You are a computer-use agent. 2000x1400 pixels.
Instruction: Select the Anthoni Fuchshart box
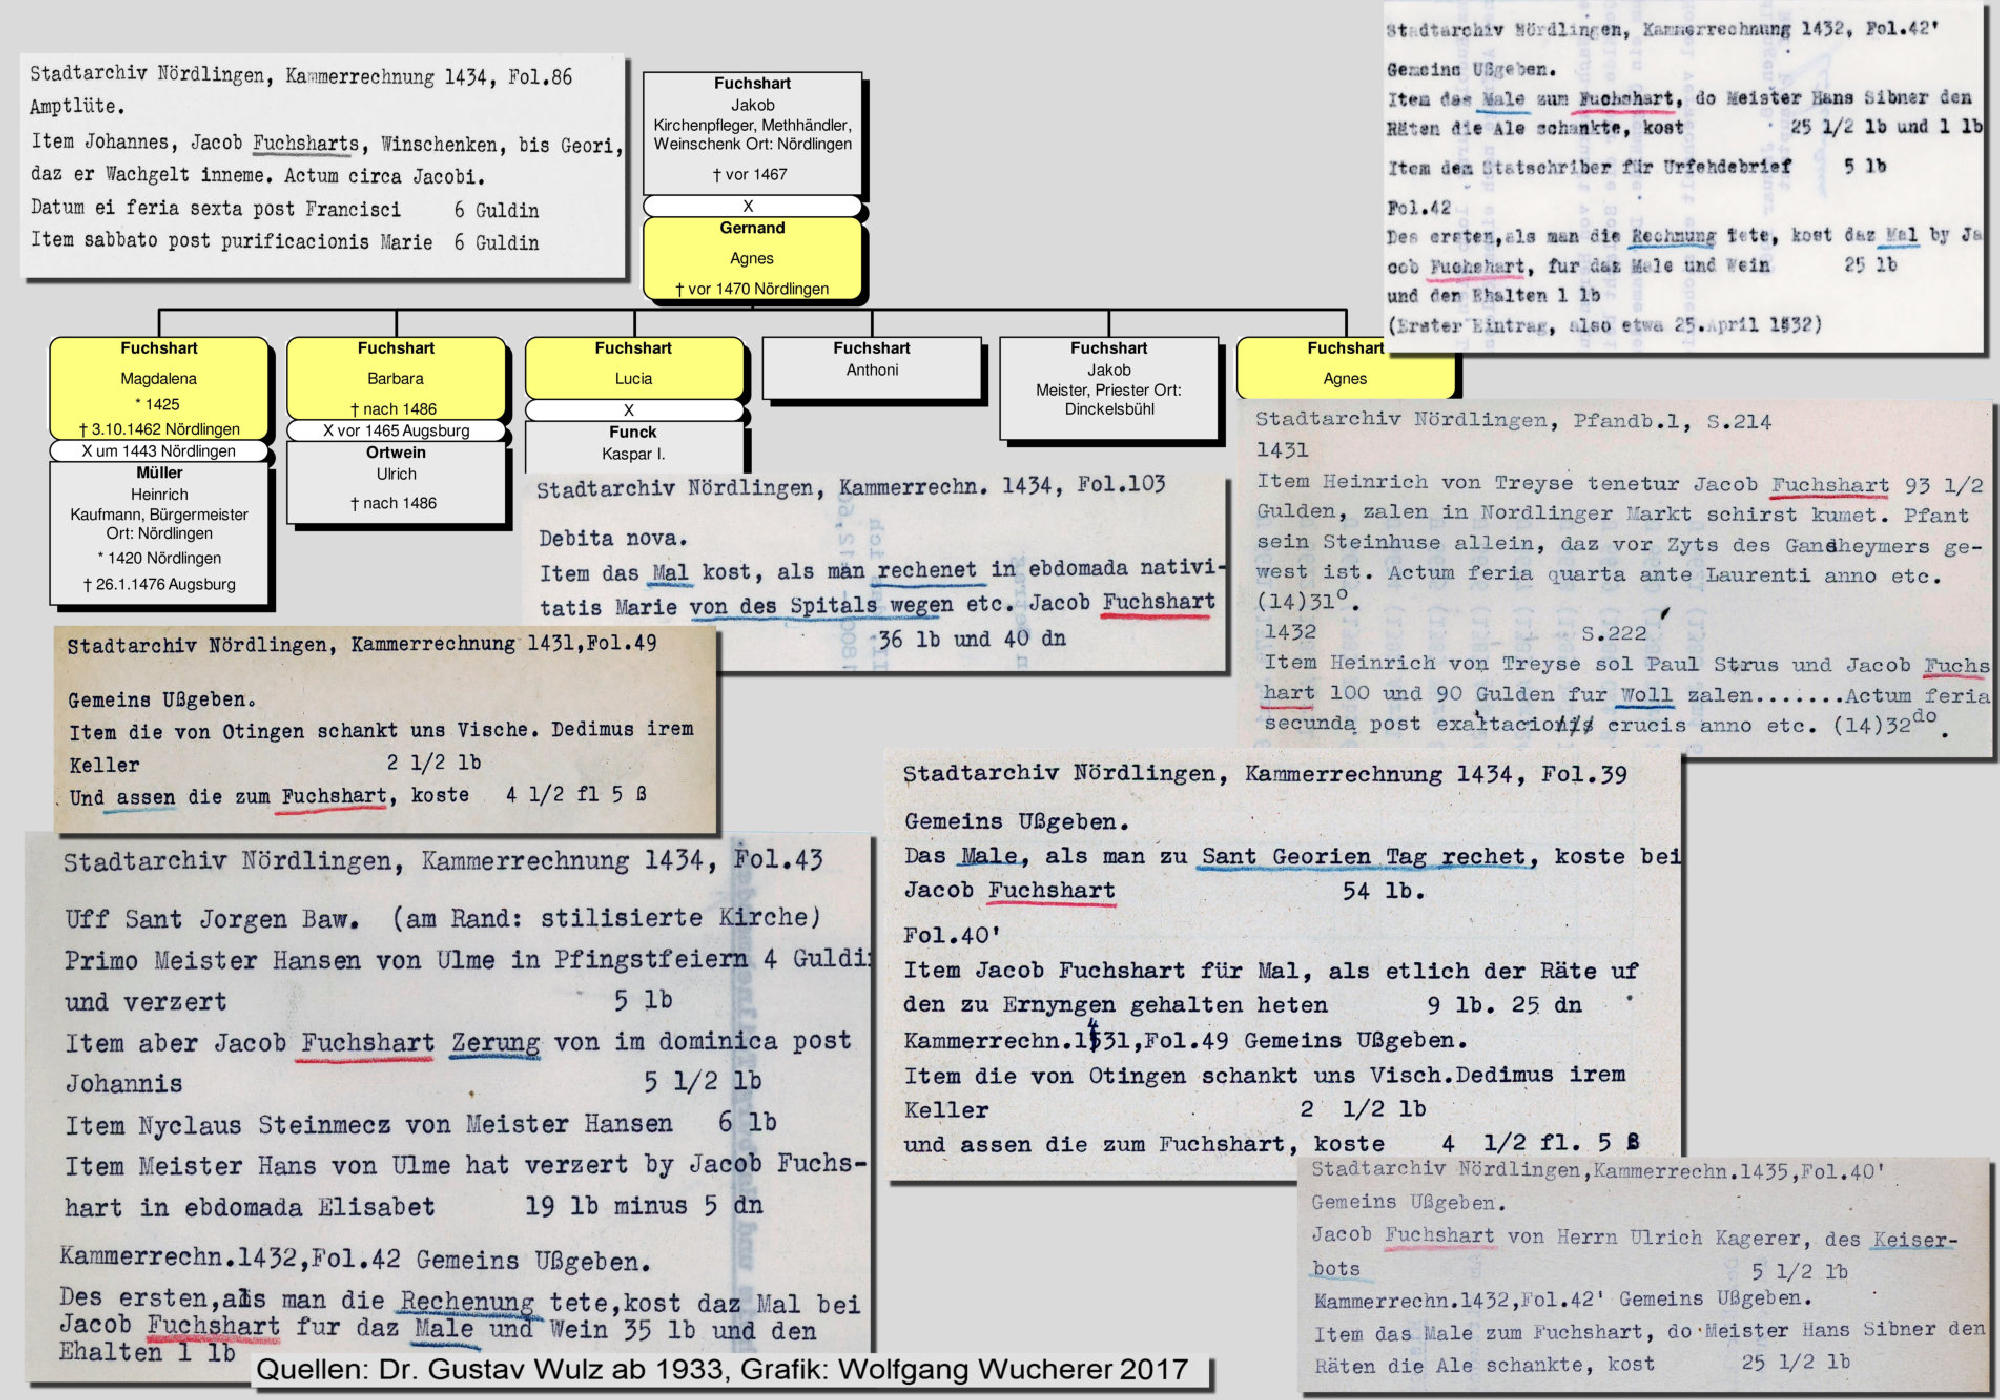click(x=872, y=367)
